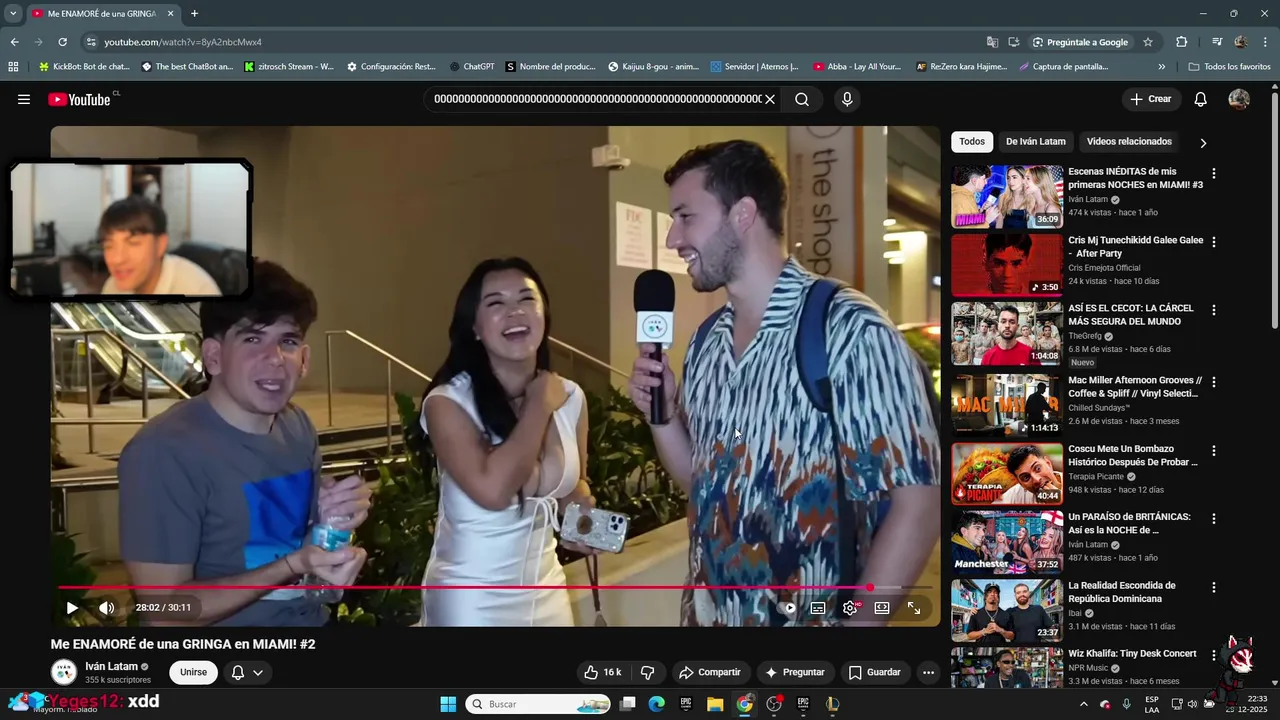The height and width of the screenshot is (720, 1280).
Task: Open Escenas INÉDITAS video thumbnail
Action: coord(1007,196)
